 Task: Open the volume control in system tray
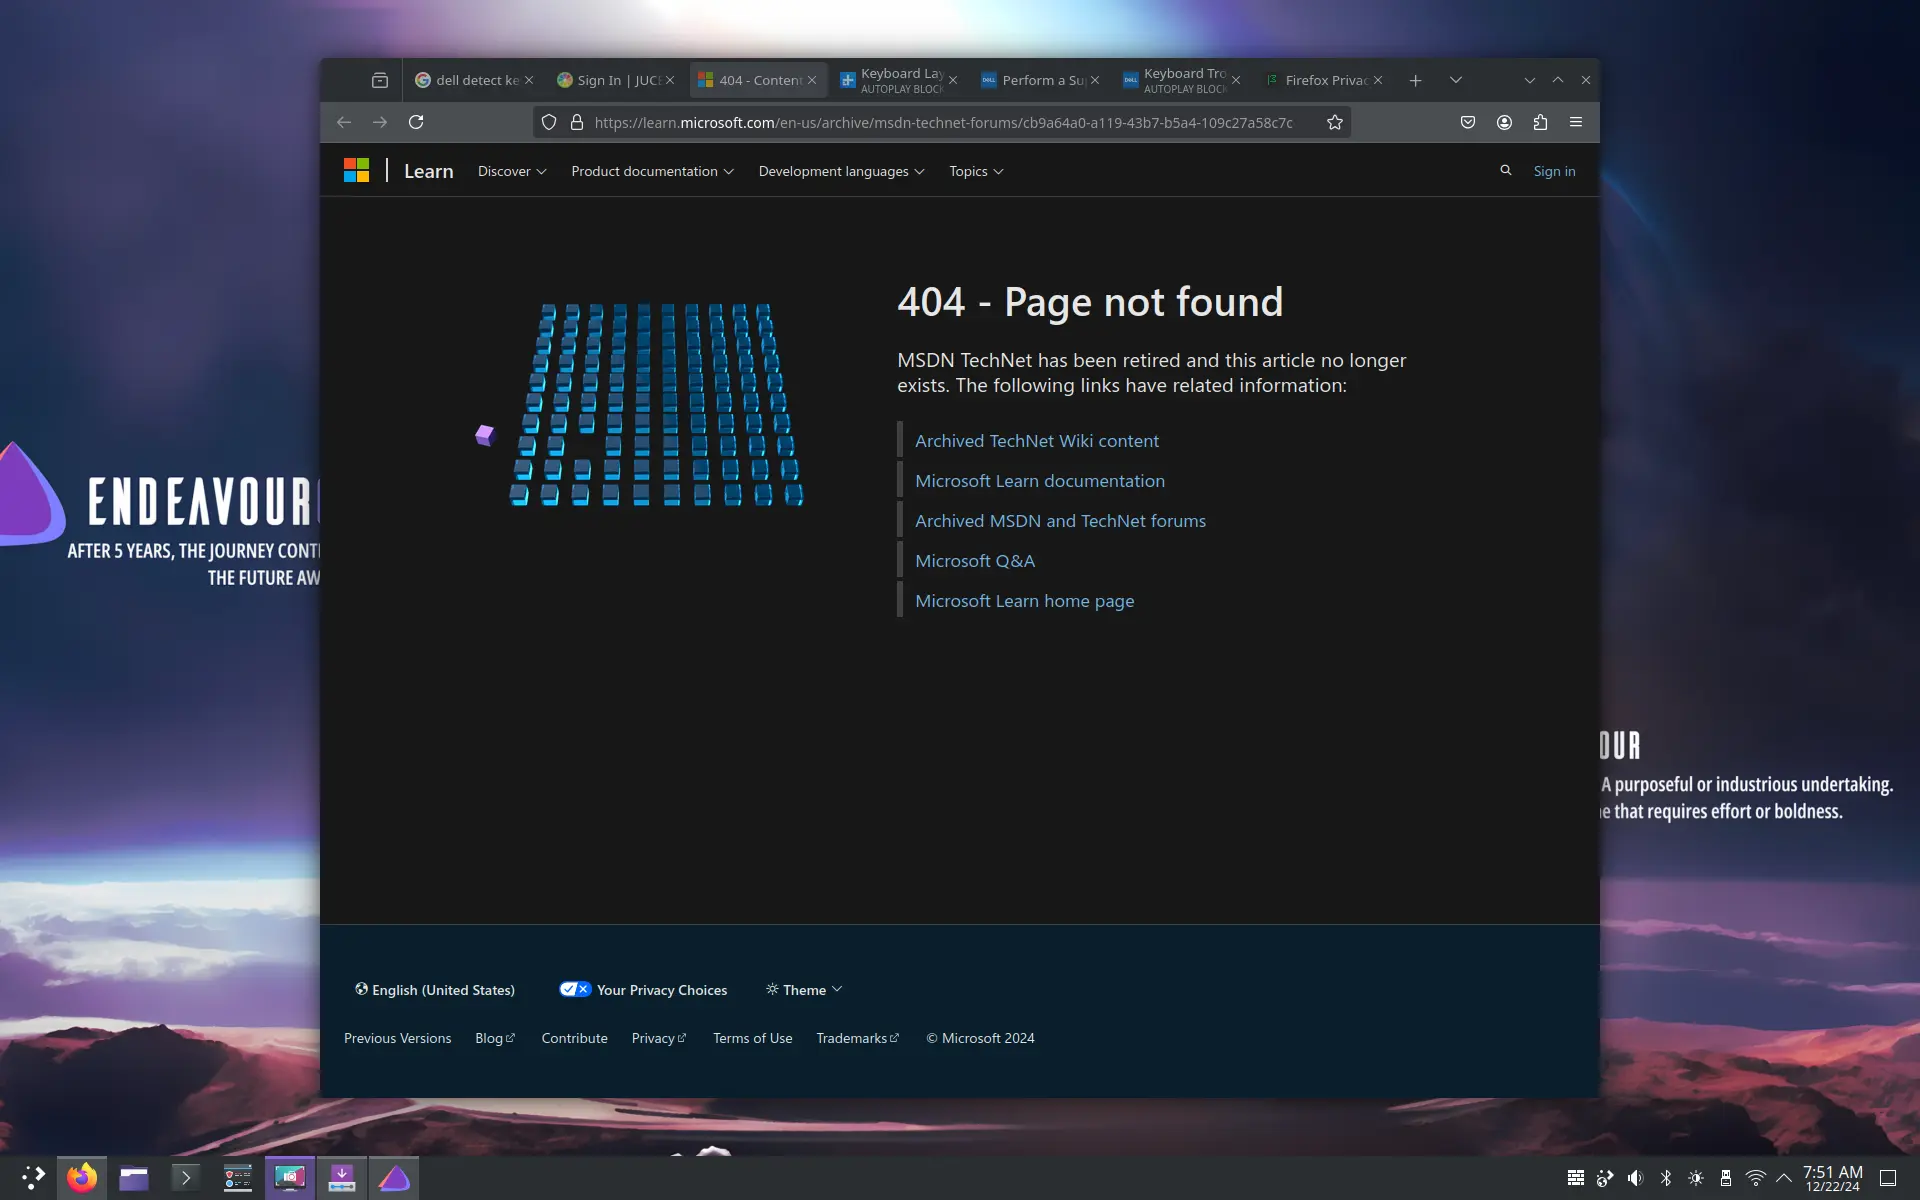coord(1635,1178)
